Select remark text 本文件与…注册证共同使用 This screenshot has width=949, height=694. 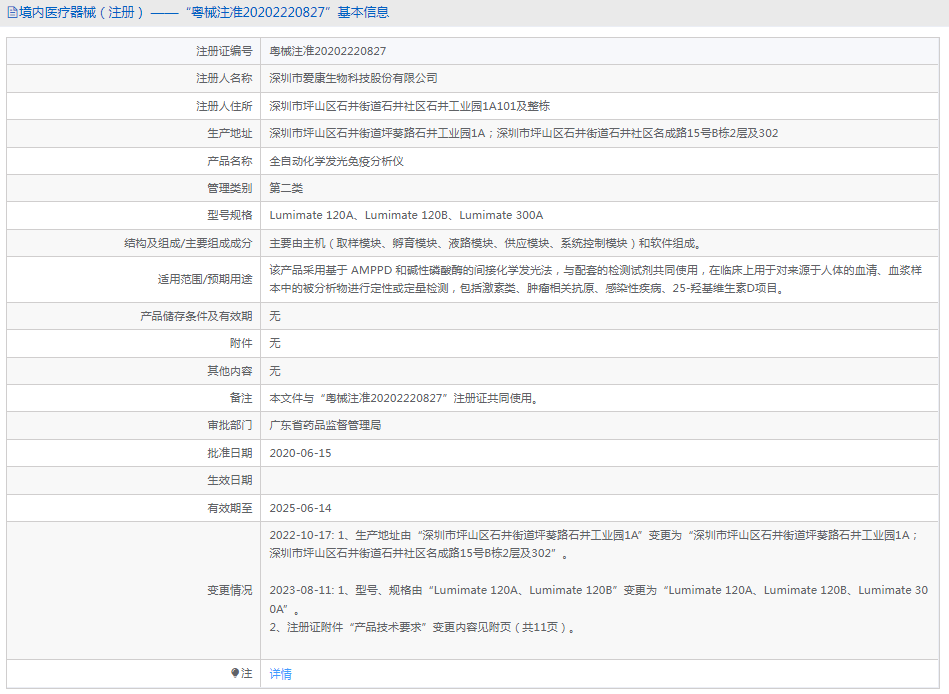405,399
